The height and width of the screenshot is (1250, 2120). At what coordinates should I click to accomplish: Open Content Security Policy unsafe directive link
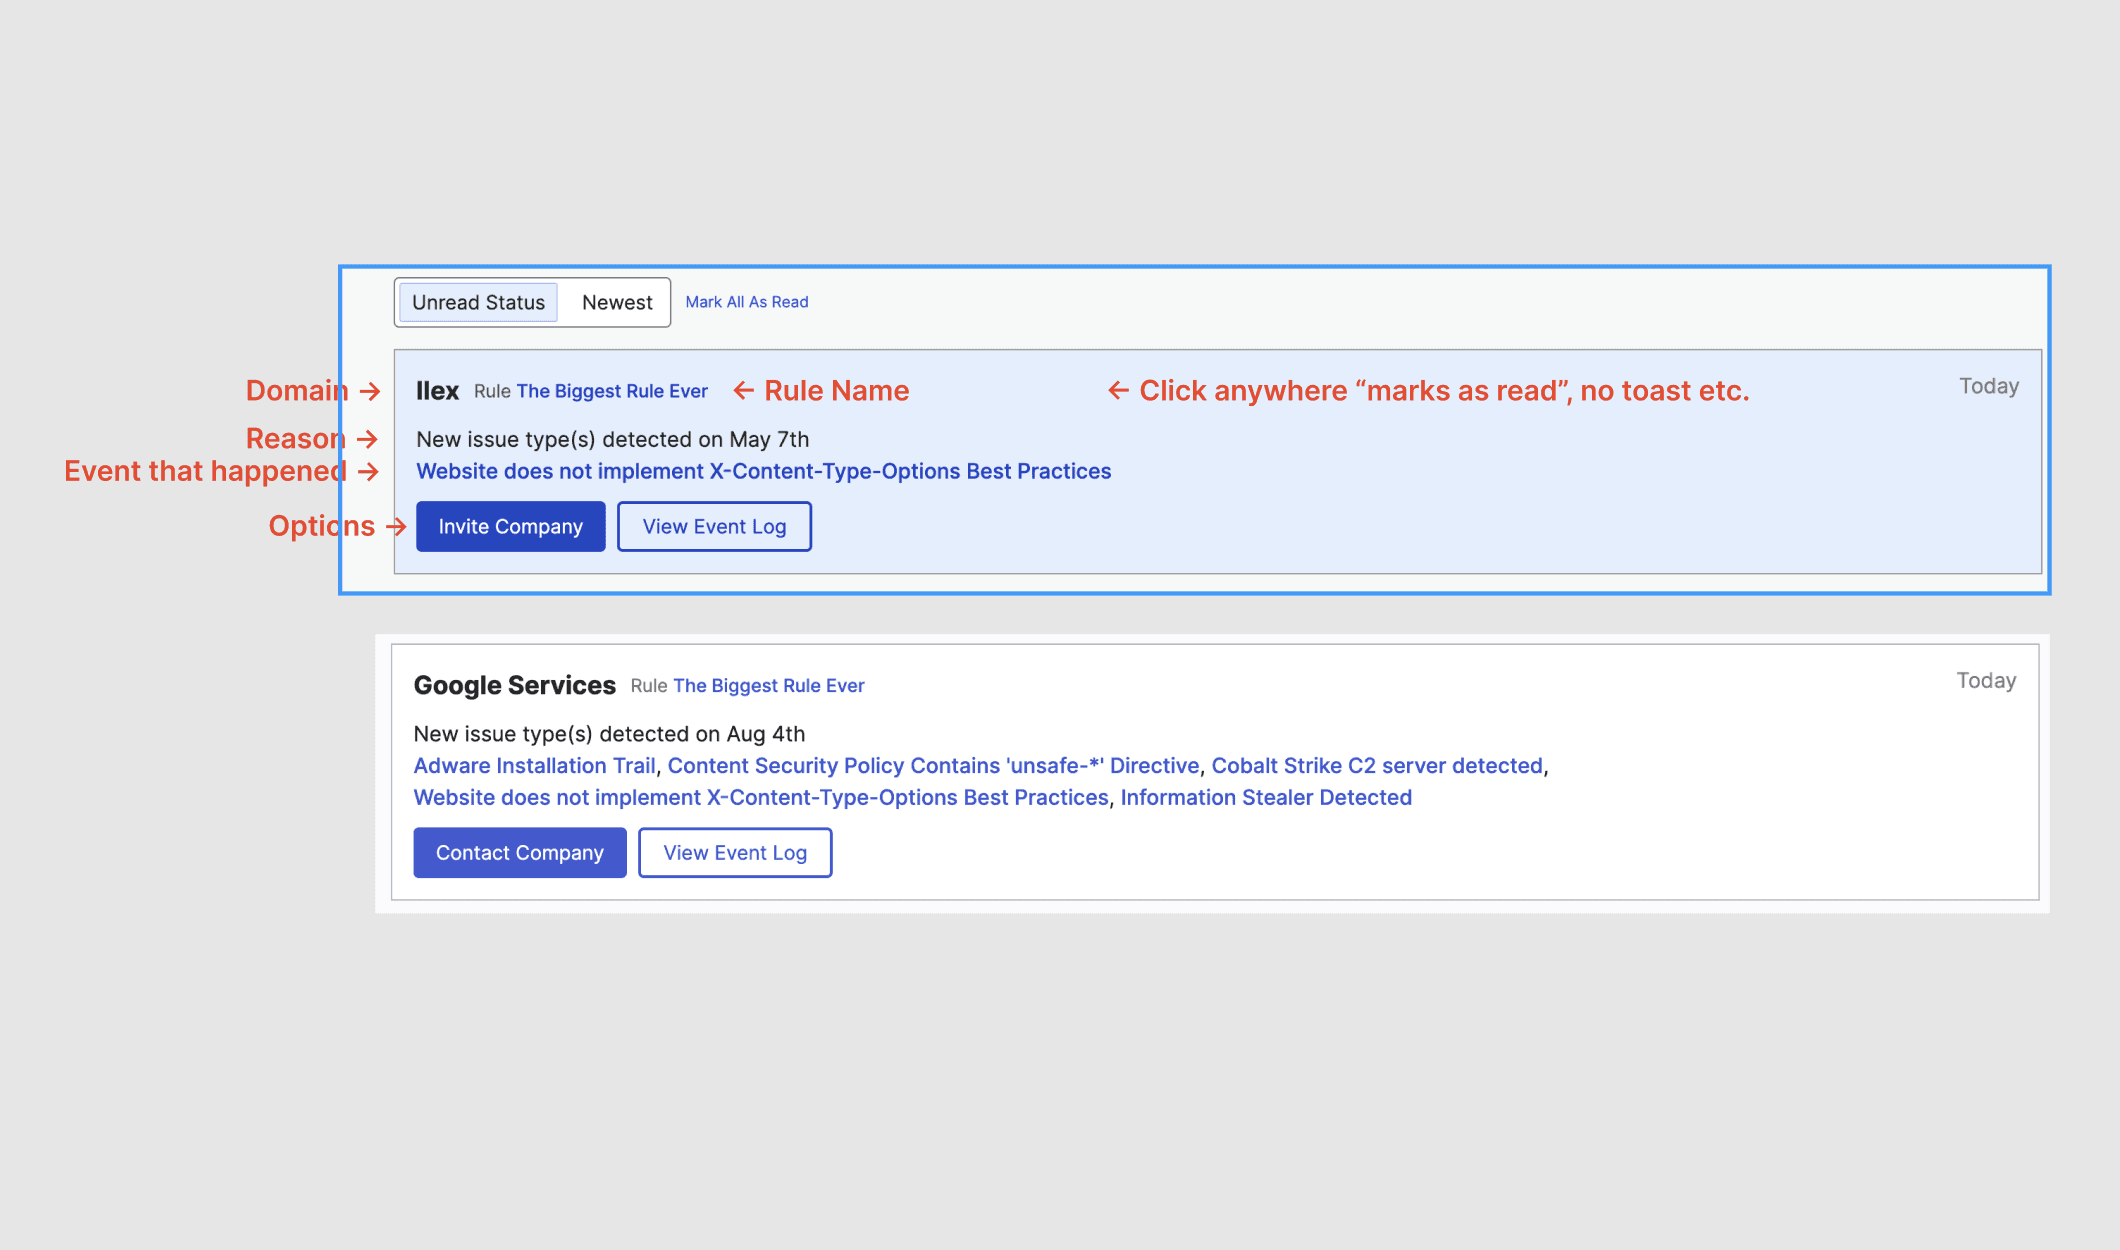tap(933, 766)
